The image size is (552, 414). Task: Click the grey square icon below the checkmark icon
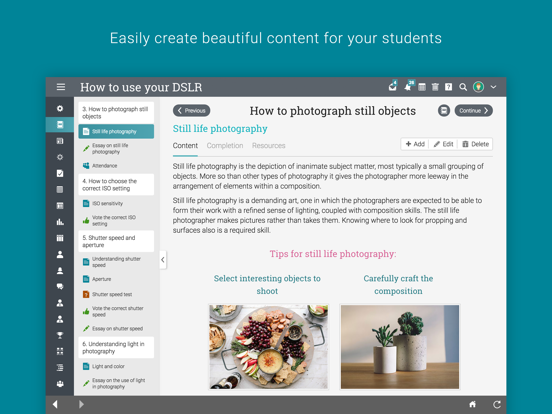point(60,189)
